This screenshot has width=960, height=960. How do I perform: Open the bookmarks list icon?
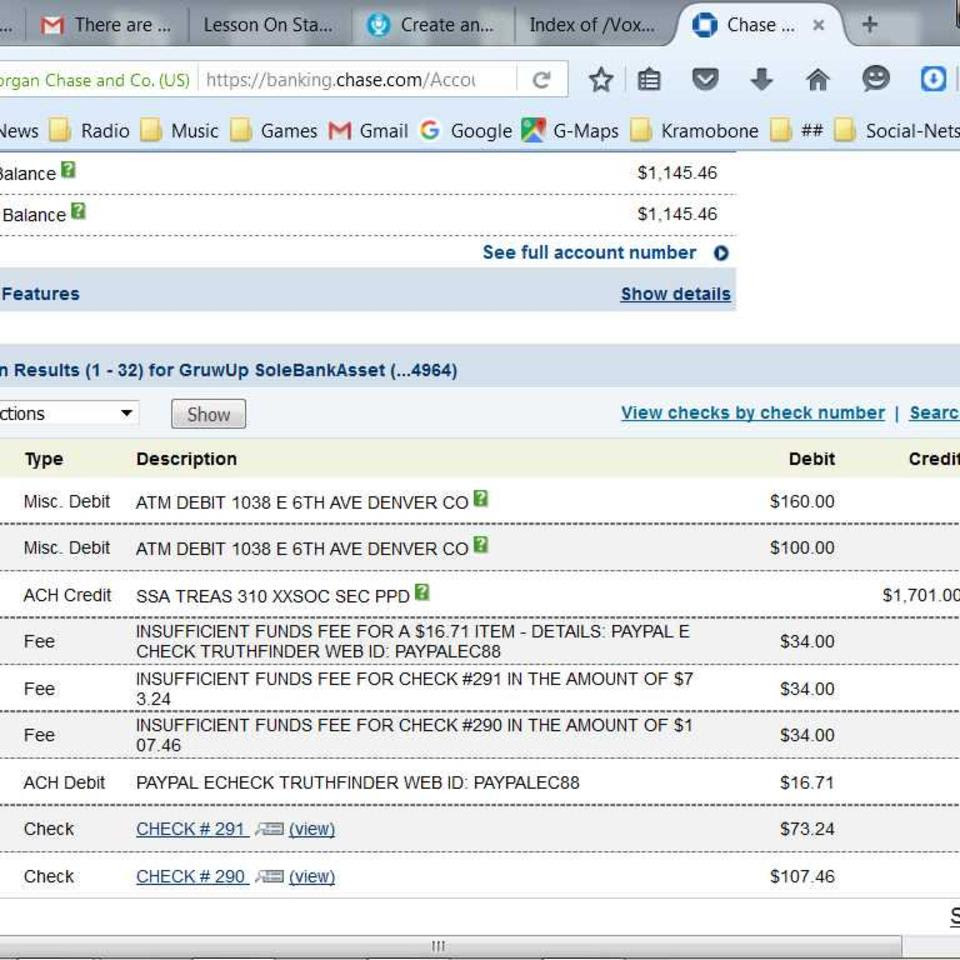[649, 80]
